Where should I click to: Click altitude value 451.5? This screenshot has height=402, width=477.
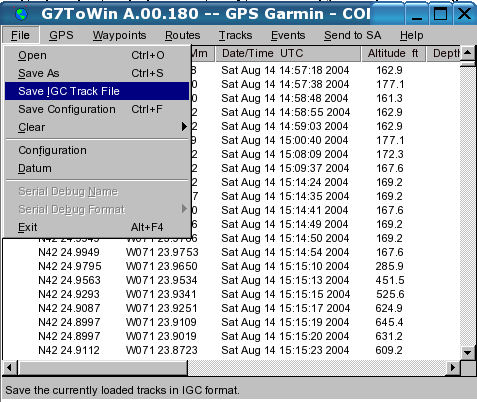coord(390,280)
